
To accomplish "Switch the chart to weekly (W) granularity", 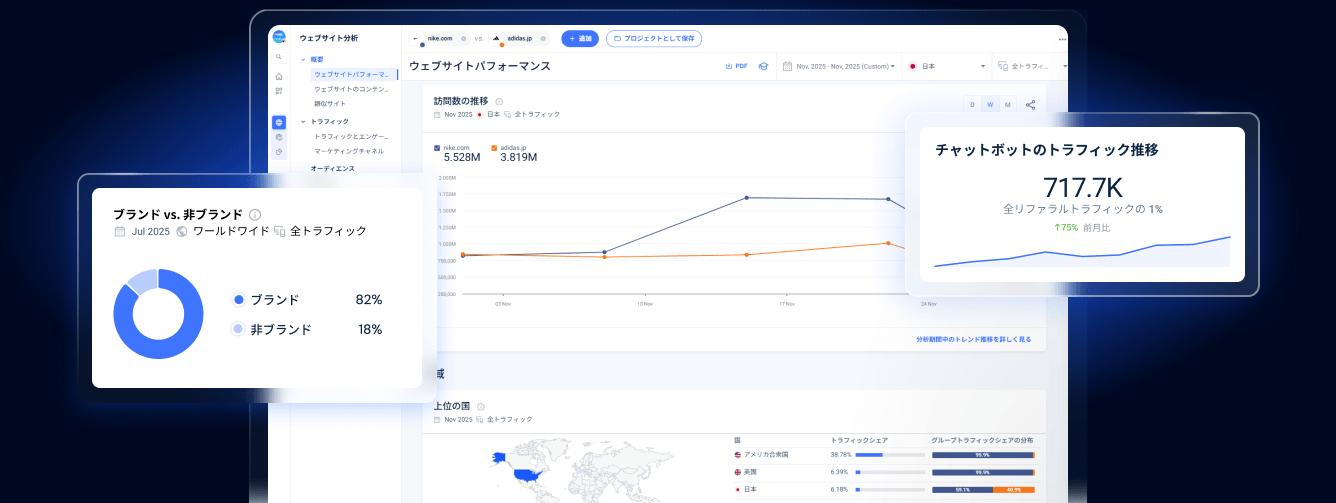I will coord(990,104).
